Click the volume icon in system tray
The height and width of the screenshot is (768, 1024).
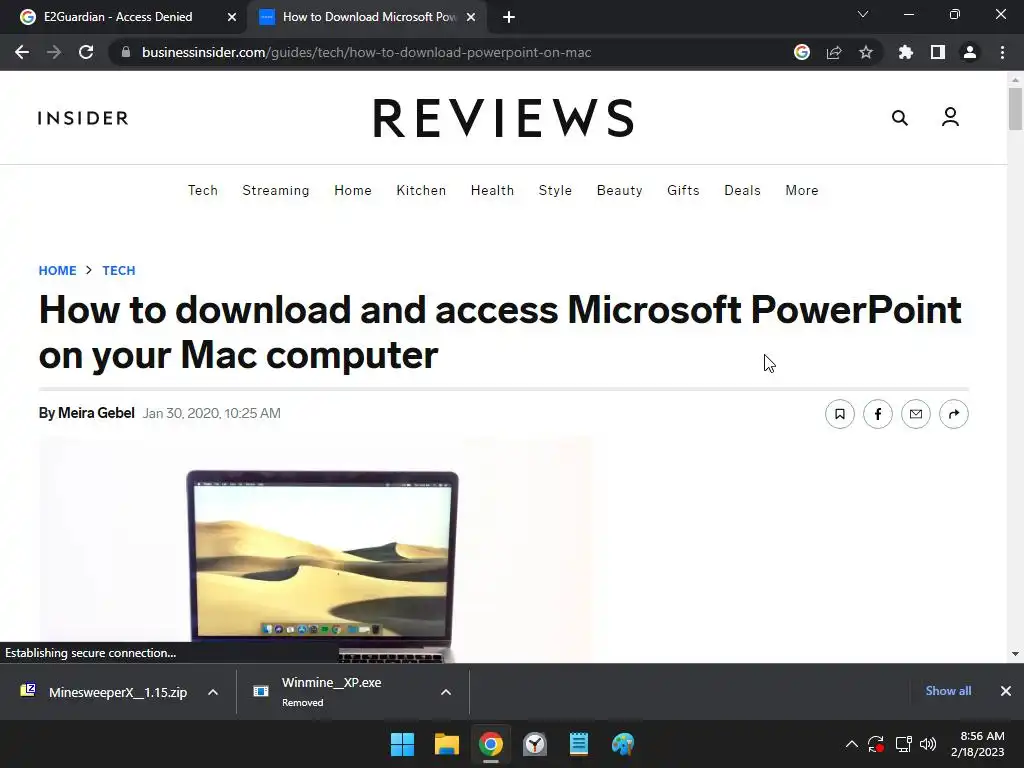pos(927,744)
